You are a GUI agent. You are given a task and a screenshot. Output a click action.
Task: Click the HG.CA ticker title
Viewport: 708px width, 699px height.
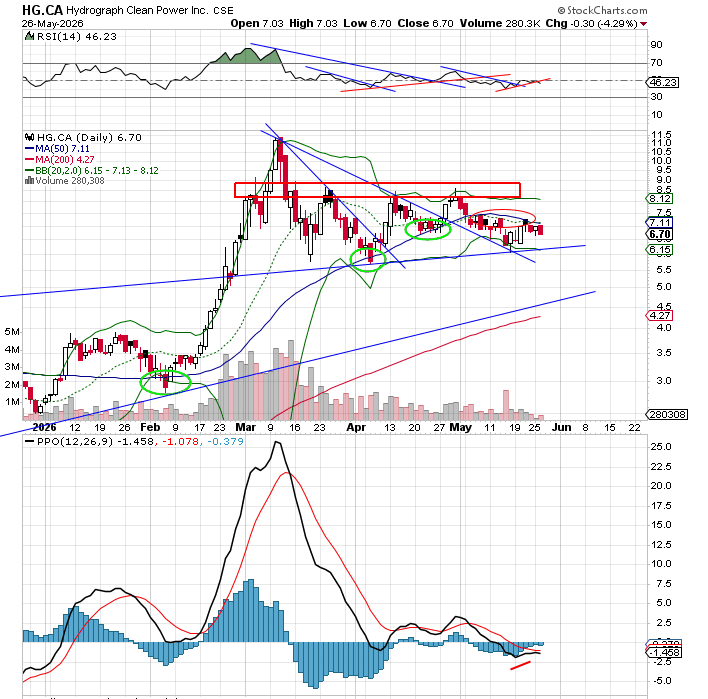[x=42, y=10]
